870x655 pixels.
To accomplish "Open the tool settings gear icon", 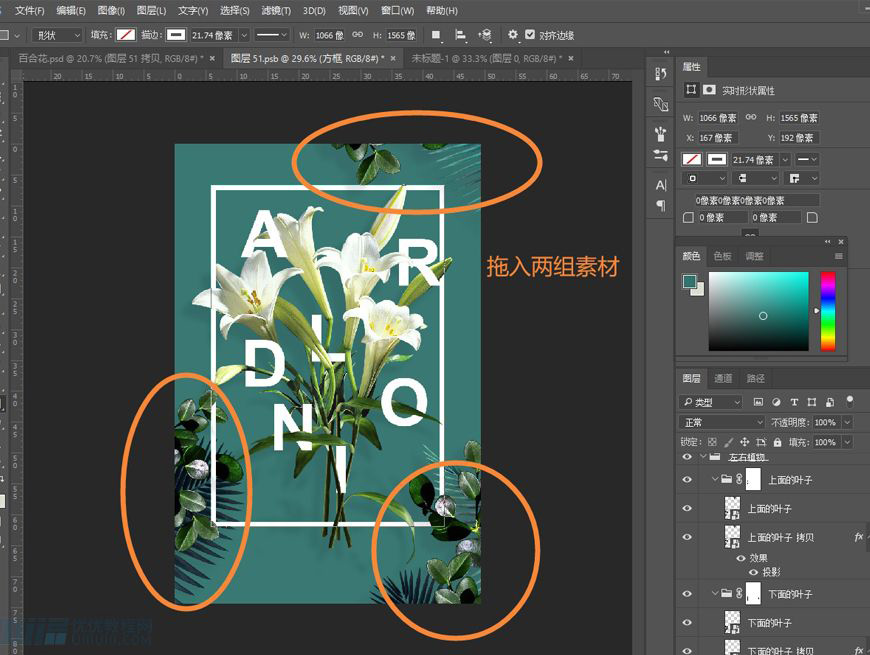I will click(x=513, y=34).
